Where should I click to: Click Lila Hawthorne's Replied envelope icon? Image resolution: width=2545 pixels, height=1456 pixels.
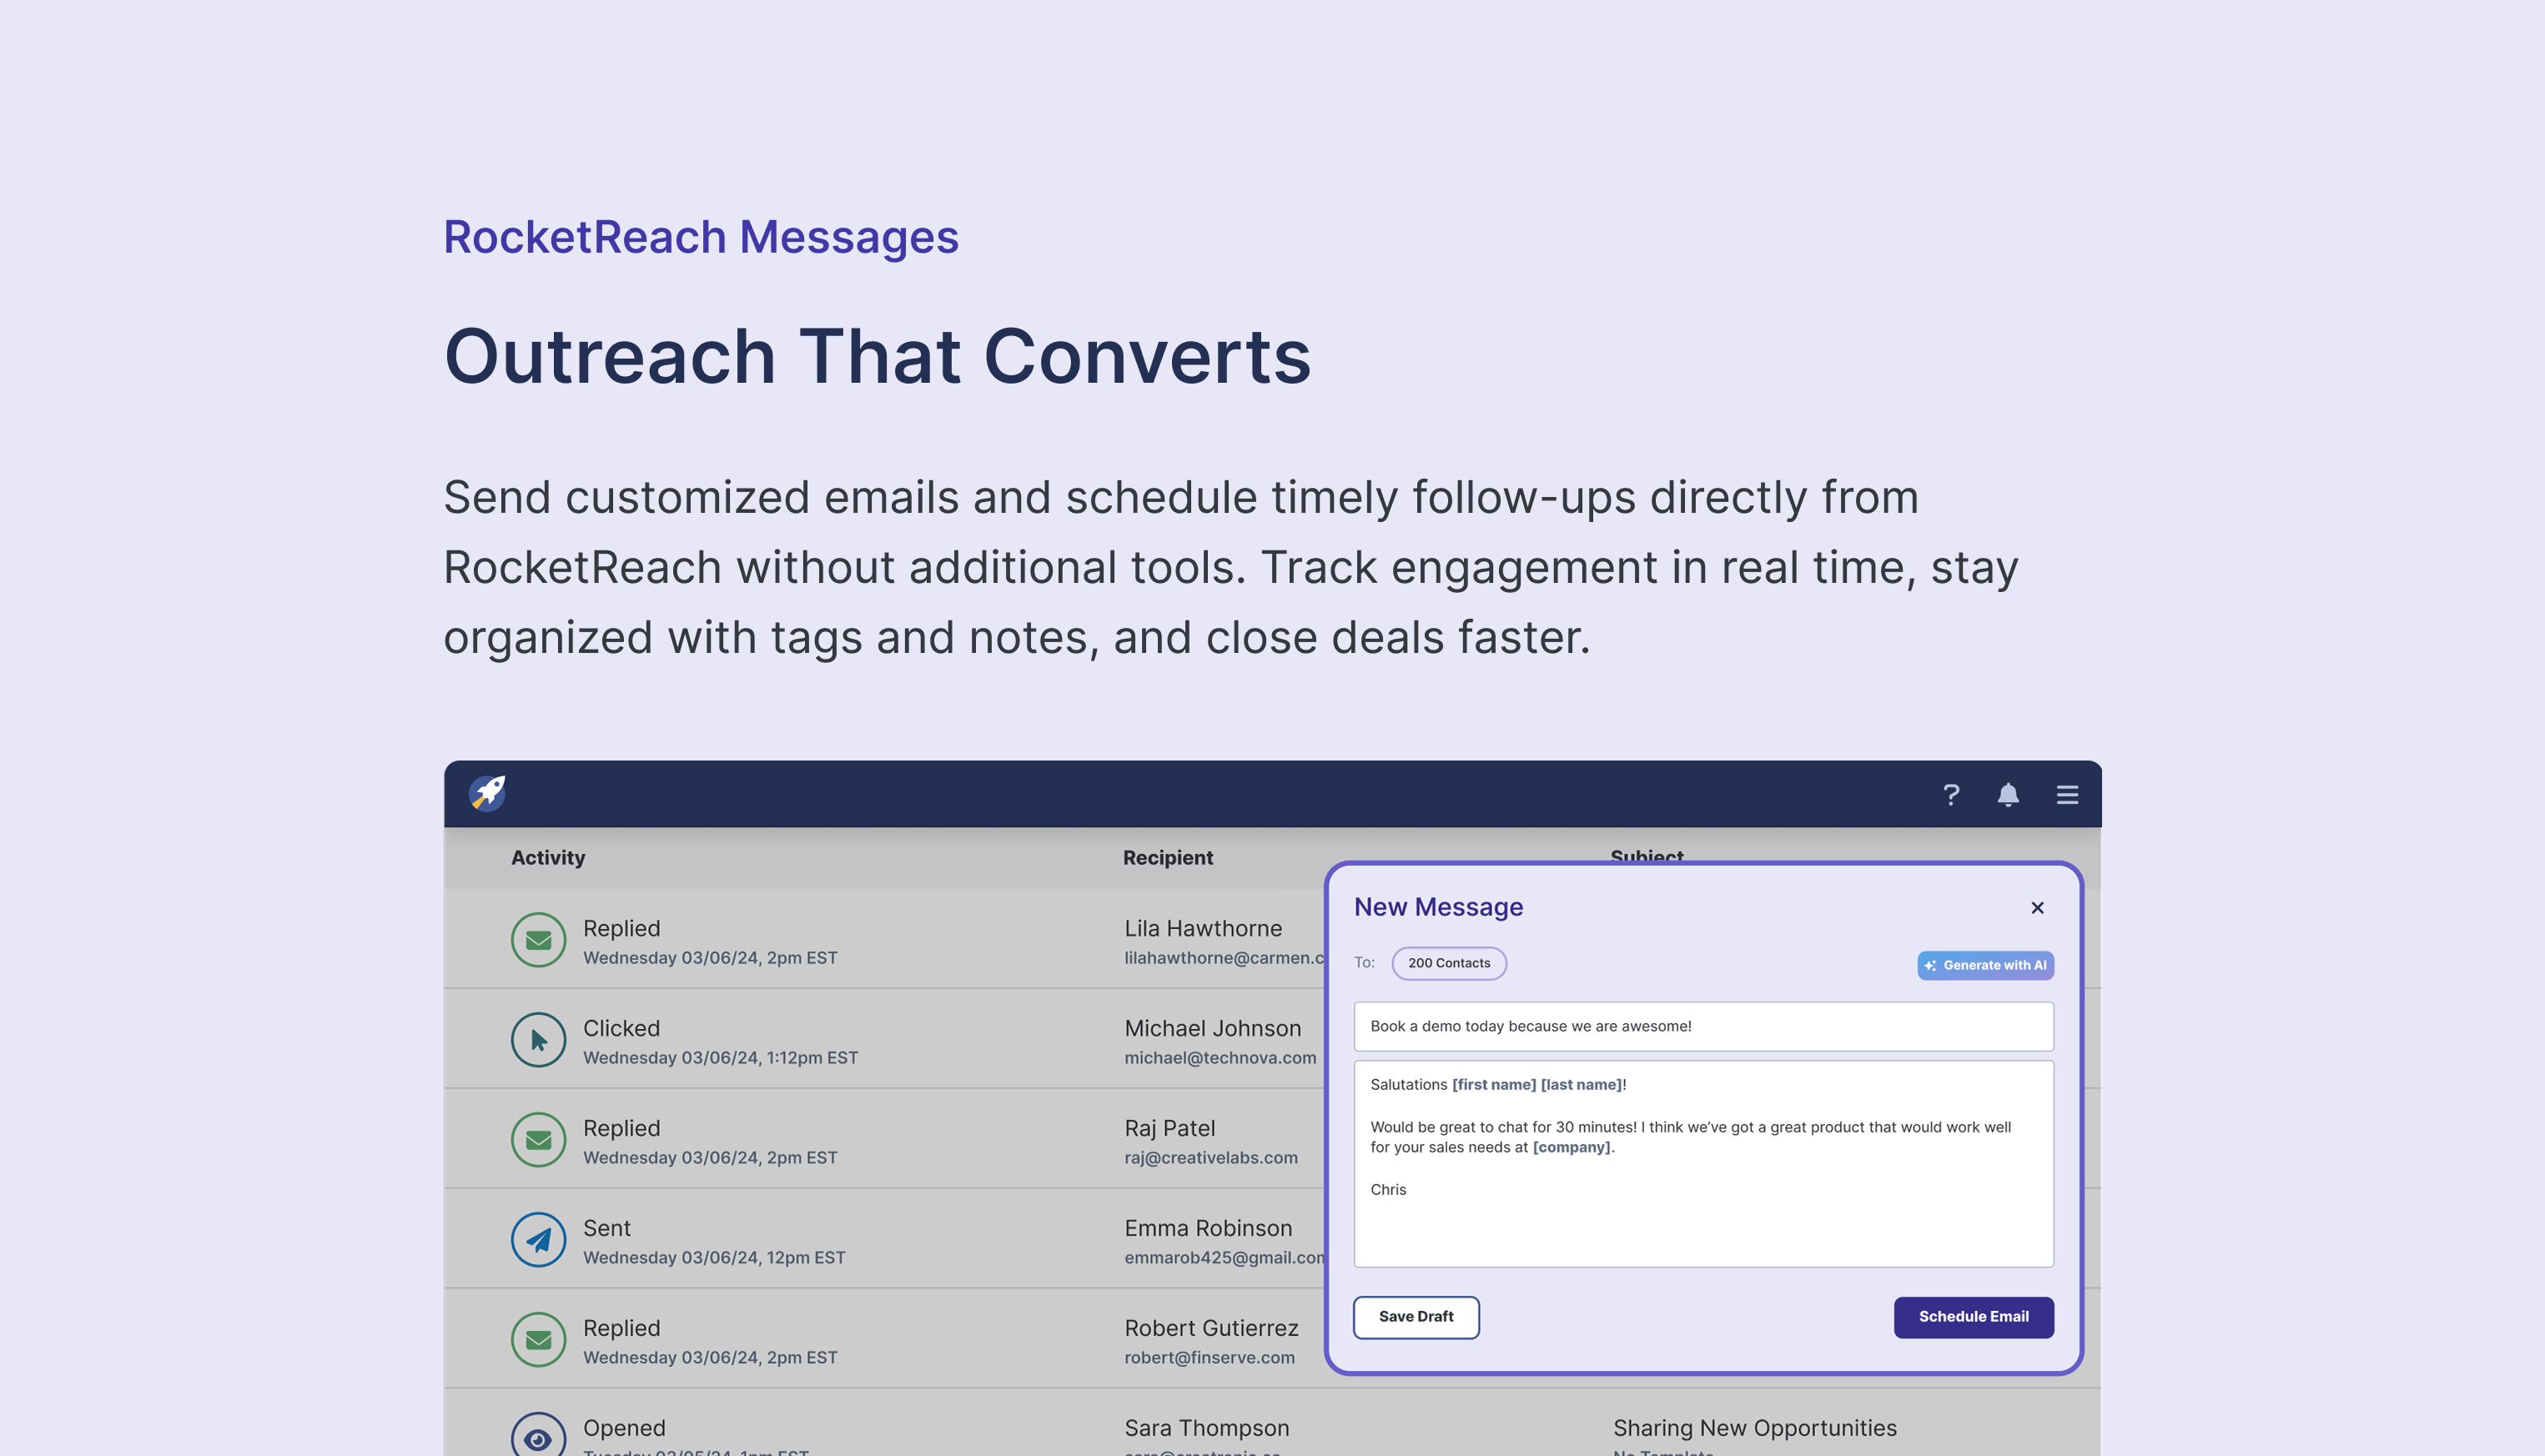538,940
